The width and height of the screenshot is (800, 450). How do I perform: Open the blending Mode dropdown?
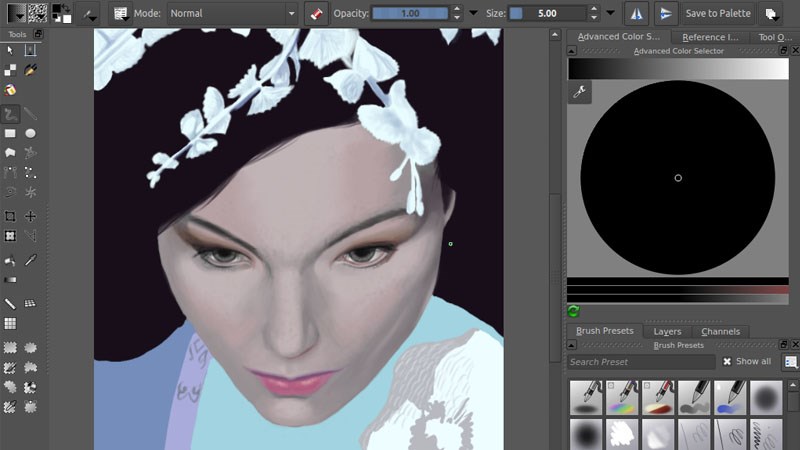click(232, 14)
